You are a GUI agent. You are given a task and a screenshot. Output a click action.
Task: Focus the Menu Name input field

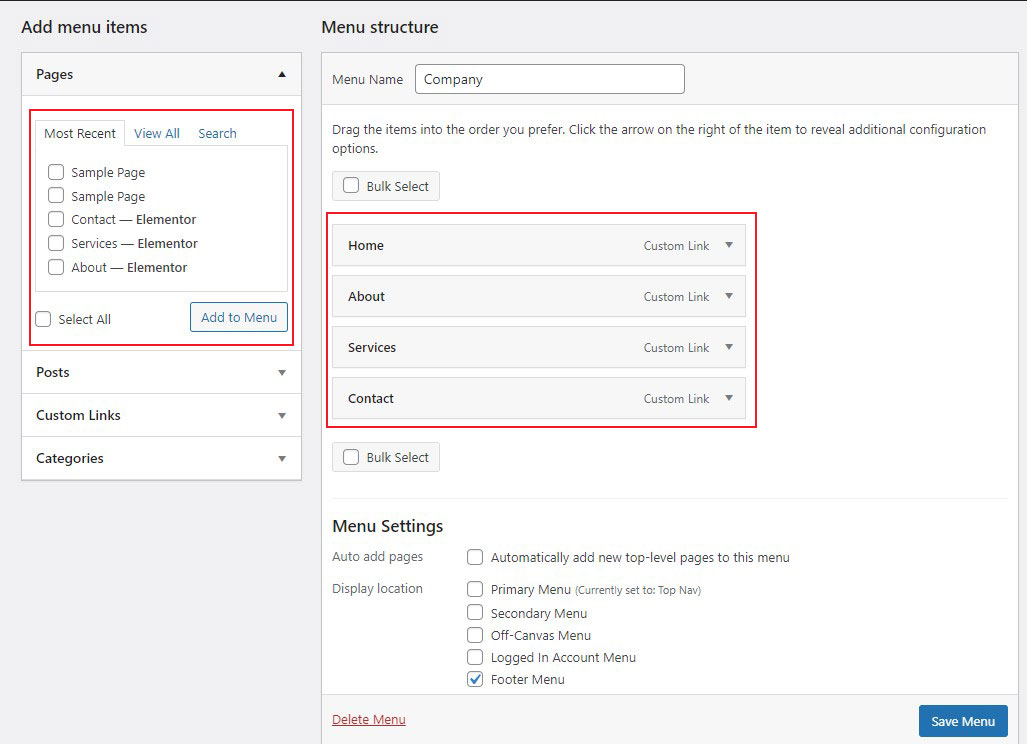tap(550, 79)
